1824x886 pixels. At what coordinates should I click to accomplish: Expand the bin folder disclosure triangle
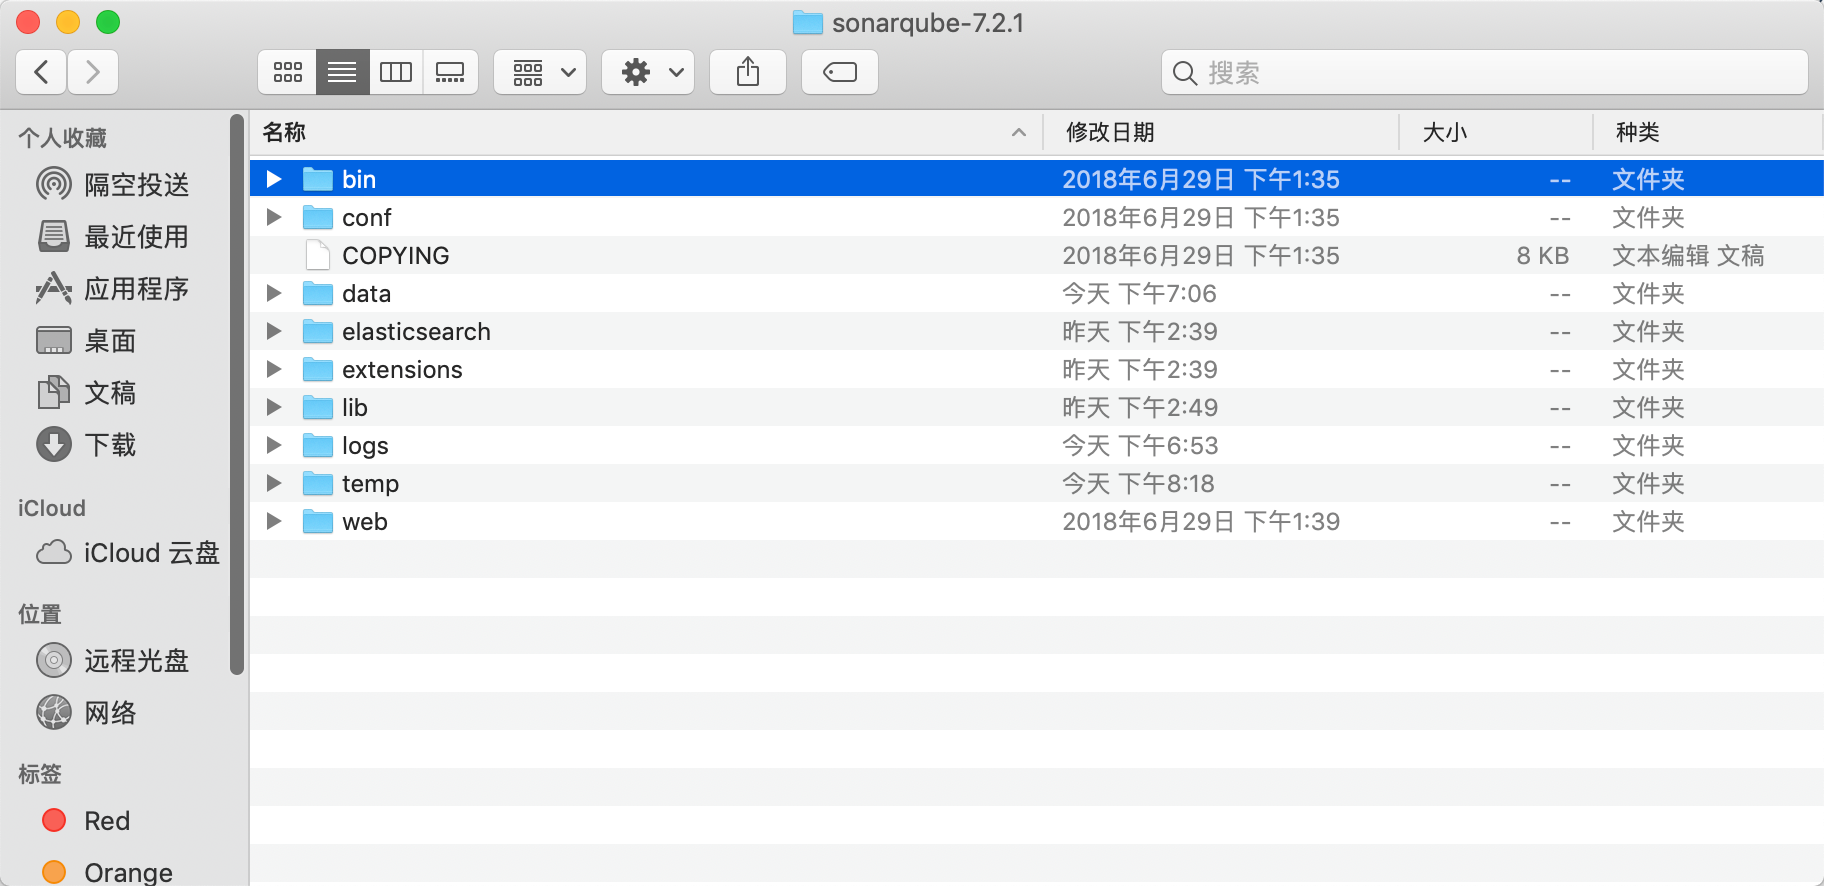tap(274, 179)
